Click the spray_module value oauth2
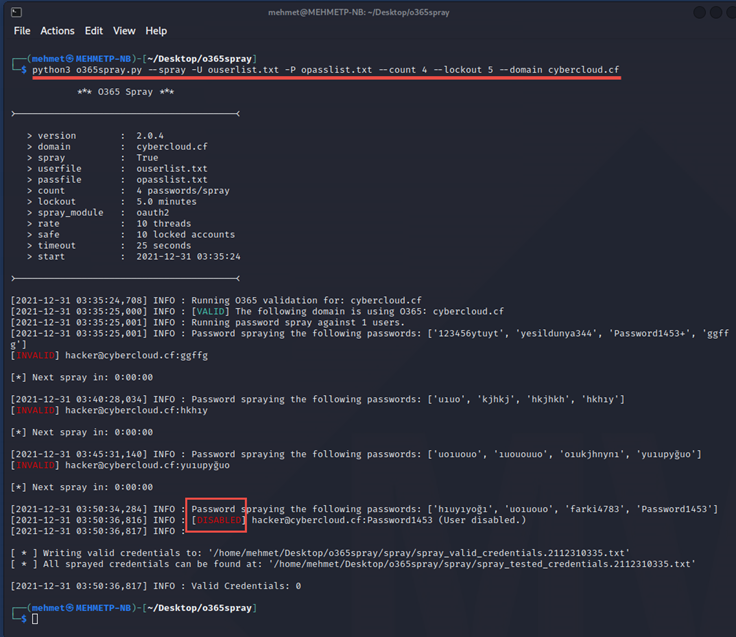The width and height of the screenshot is (736, 637). click(153, 213)
